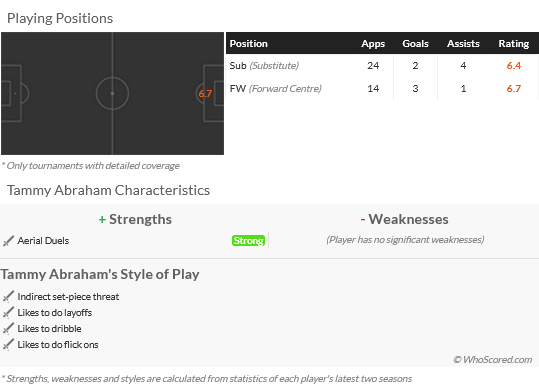Click the Likes to dribble style entry
Image resolution: width=539 pixels, height=387 pixels.
coord(49,329)
